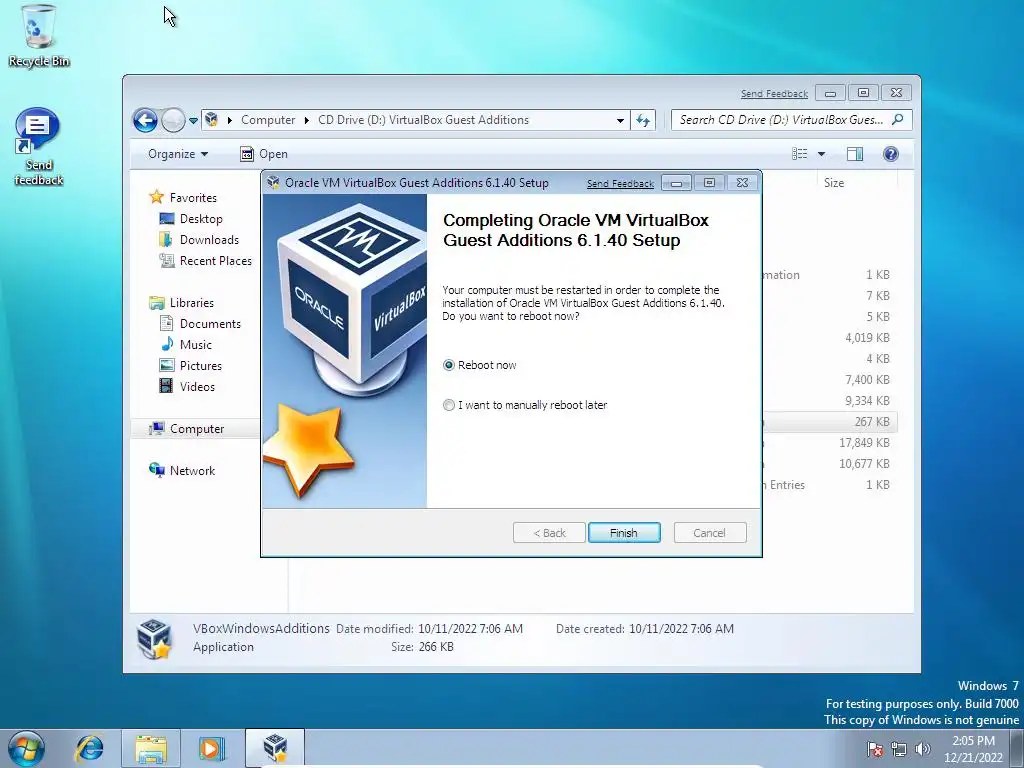Click the 7,400 KB size cell
1024x768 pixels.
coord(867,379)
